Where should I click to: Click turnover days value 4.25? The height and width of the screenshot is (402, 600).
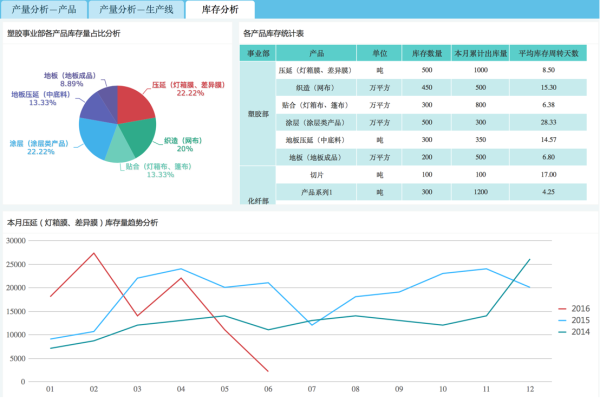click(548, 192)
